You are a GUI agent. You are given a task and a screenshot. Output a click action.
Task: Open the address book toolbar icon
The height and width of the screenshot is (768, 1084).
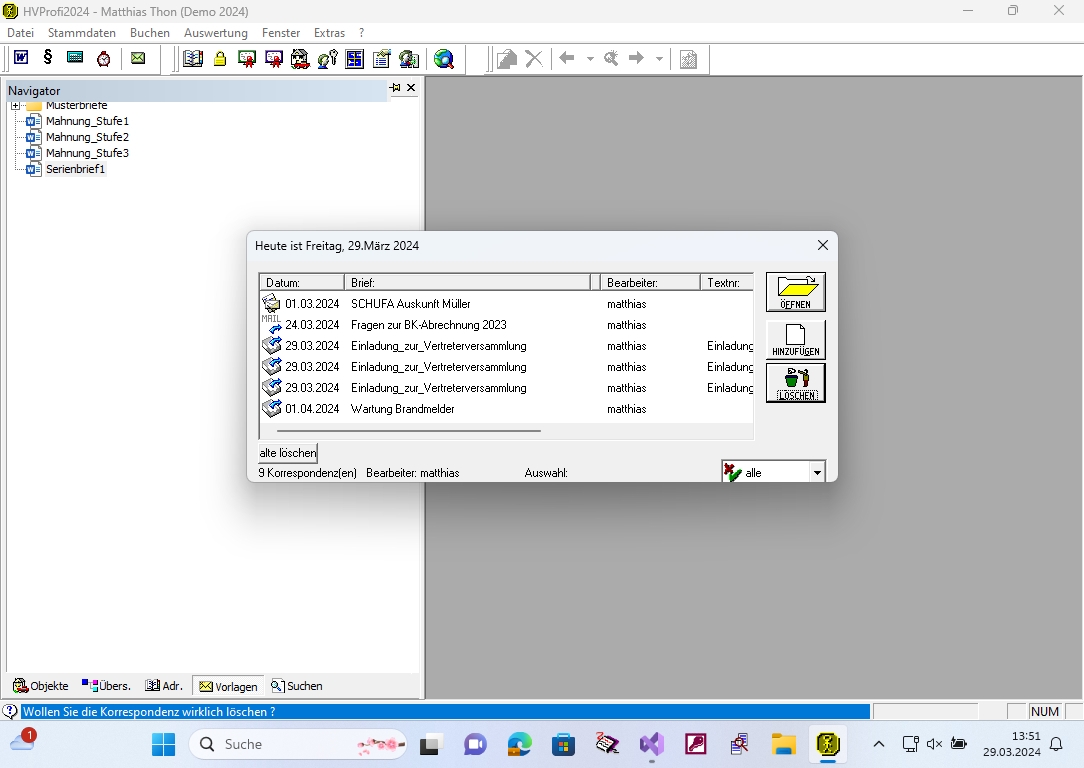[193, 59]
